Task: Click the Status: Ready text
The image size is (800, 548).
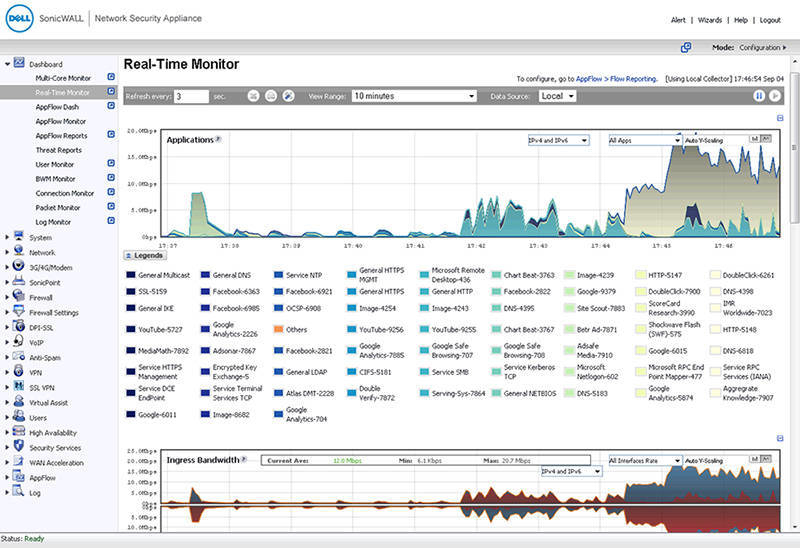Action: (x=22, y=539)
